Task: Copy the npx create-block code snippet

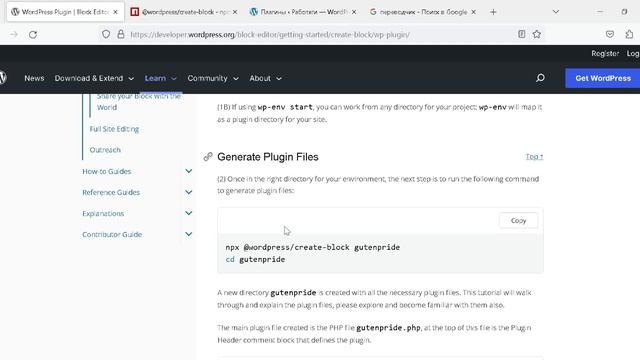Action: pyautogui.click(x=518, y=220)
